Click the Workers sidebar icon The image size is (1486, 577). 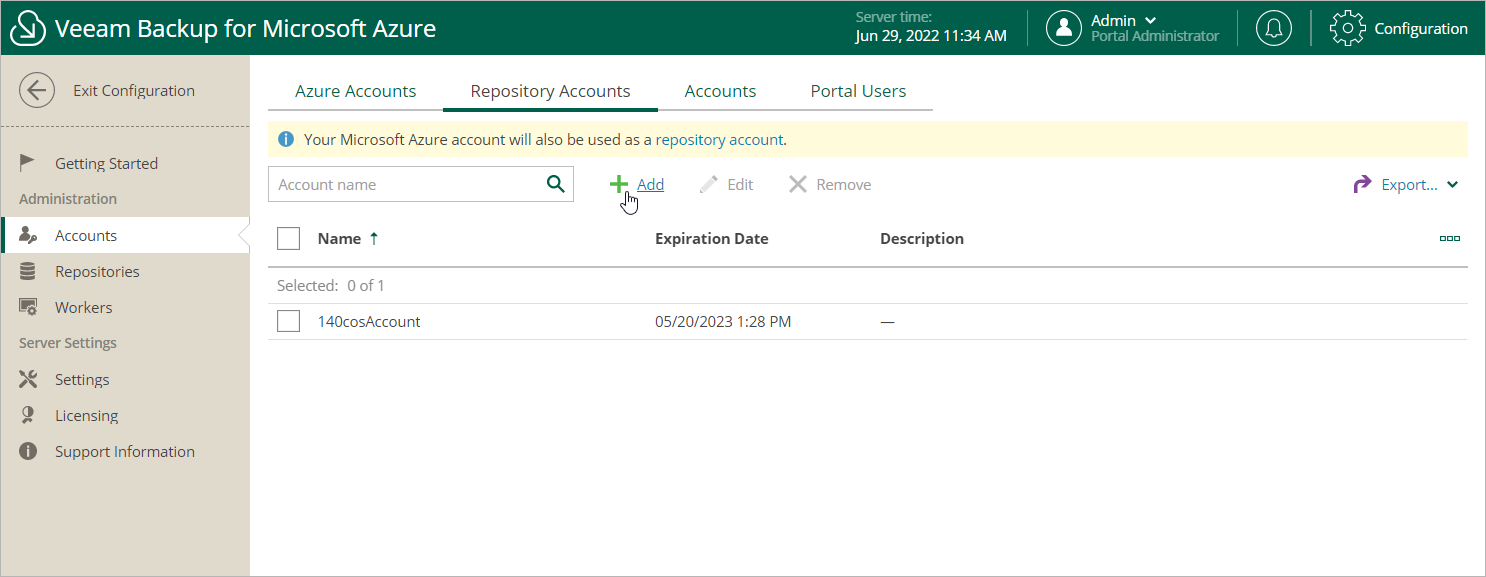[x=28, y=308]
